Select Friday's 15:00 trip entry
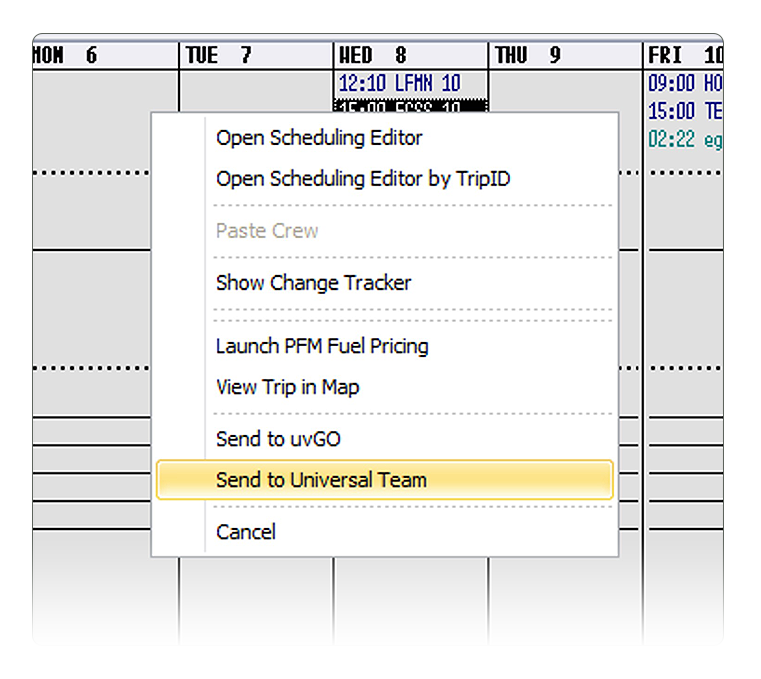 pos(685,111)
